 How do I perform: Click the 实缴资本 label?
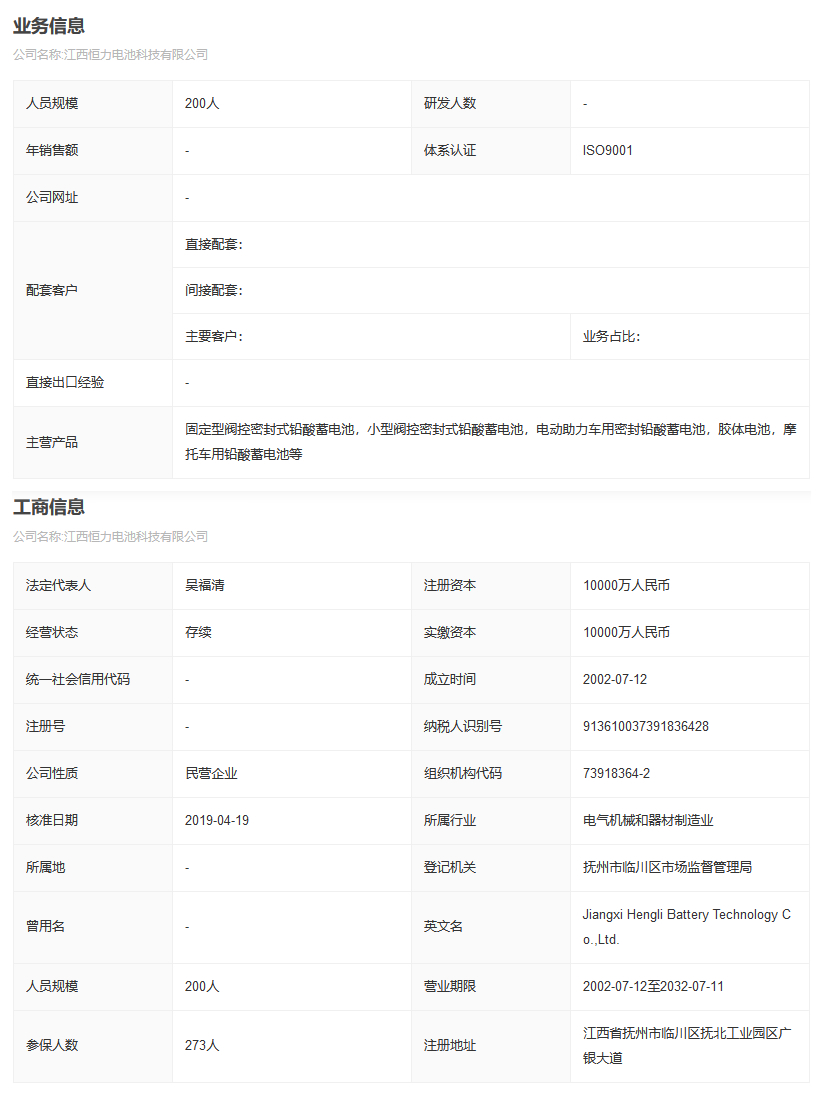pyautogui.click(x=450, y=632)
